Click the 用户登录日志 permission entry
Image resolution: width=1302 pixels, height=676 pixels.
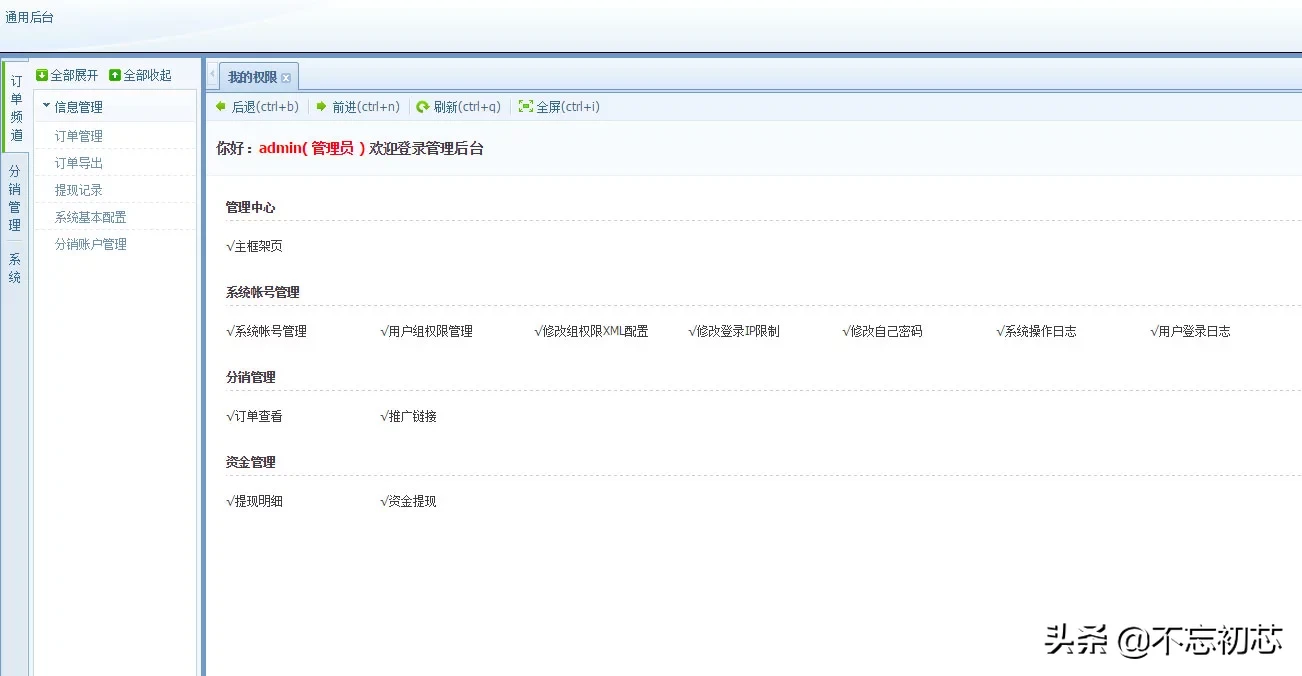tap(1190, 331)
